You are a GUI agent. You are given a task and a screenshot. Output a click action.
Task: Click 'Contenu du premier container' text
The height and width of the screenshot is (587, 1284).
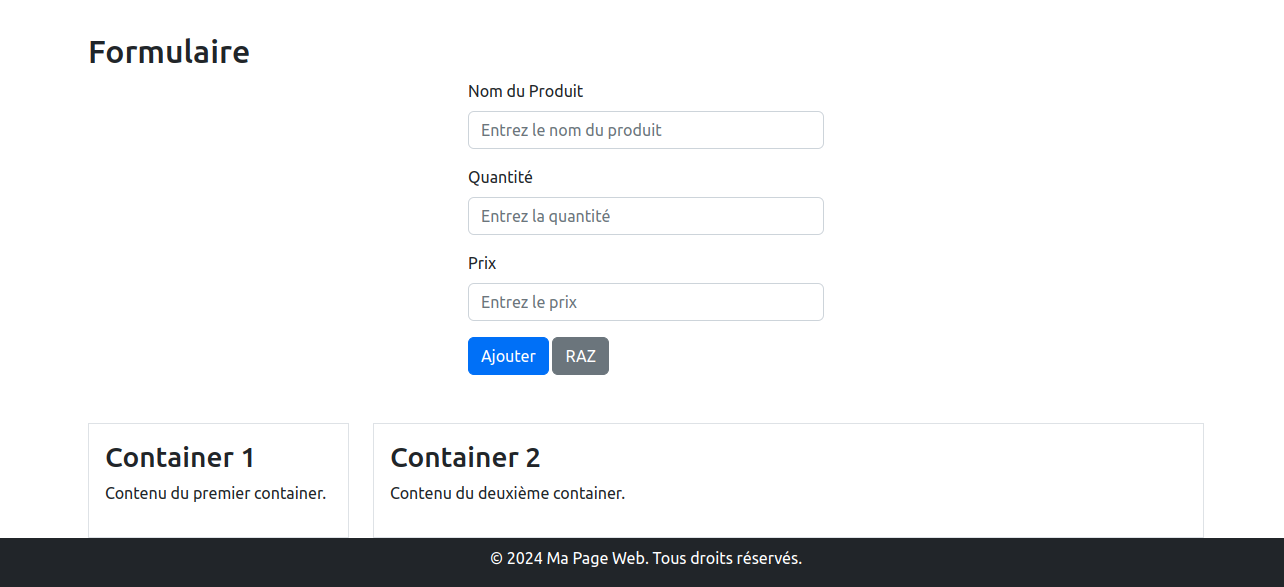coord(215,493)
